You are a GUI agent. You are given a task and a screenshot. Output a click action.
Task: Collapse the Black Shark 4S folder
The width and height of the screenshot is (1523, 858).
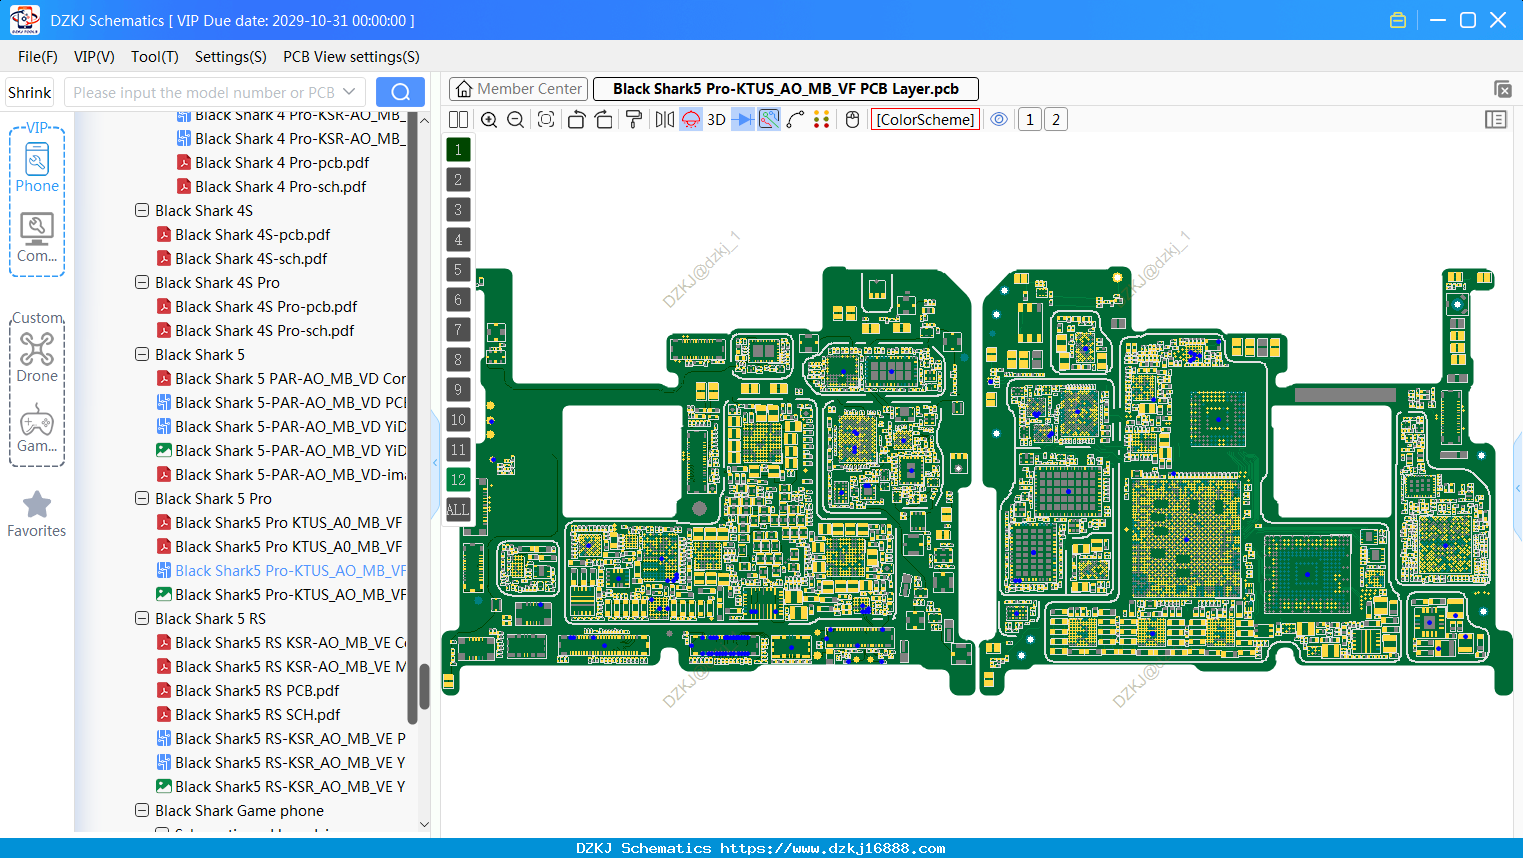coord(142,210)
